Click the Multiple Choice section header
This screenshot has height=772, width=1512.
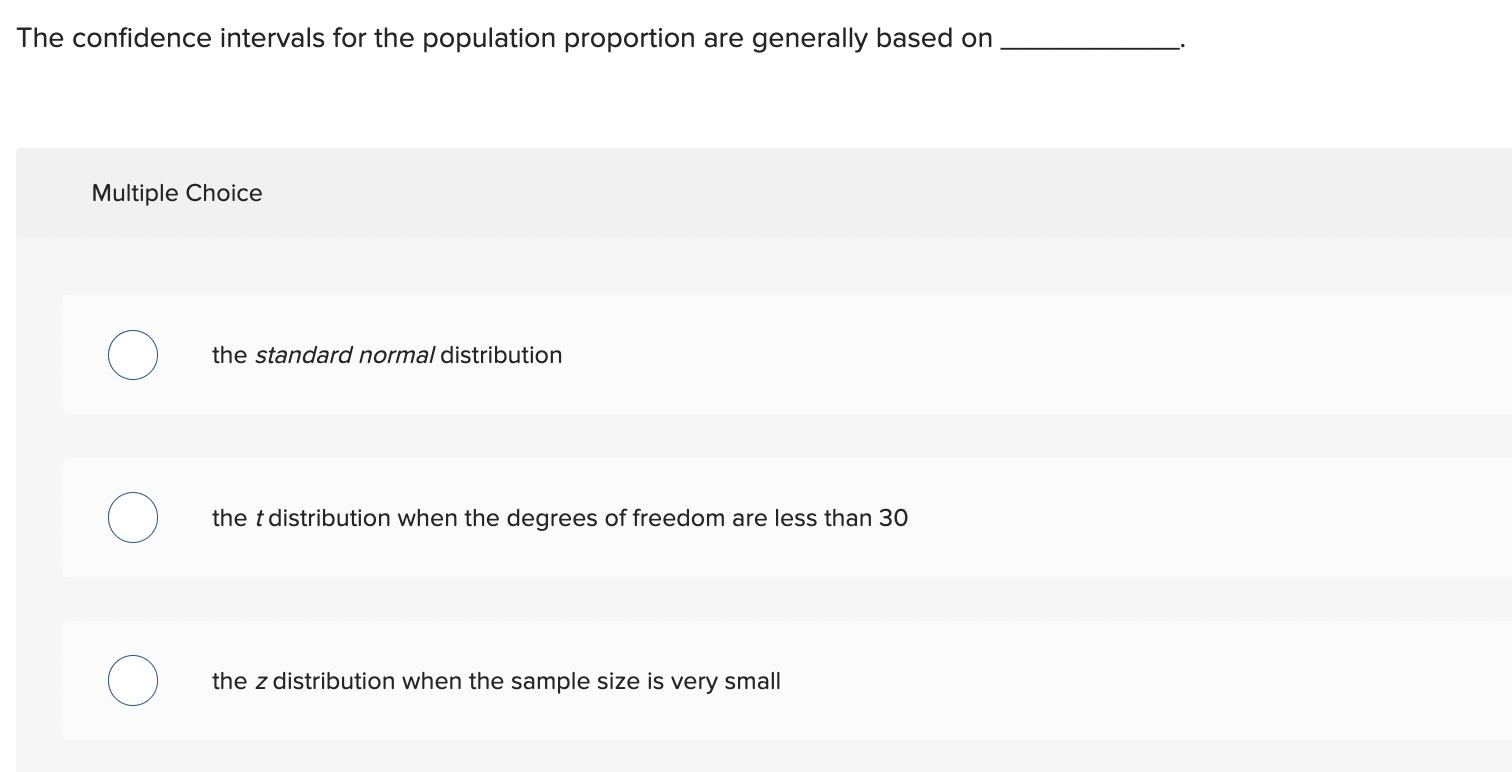pos(176,192)
